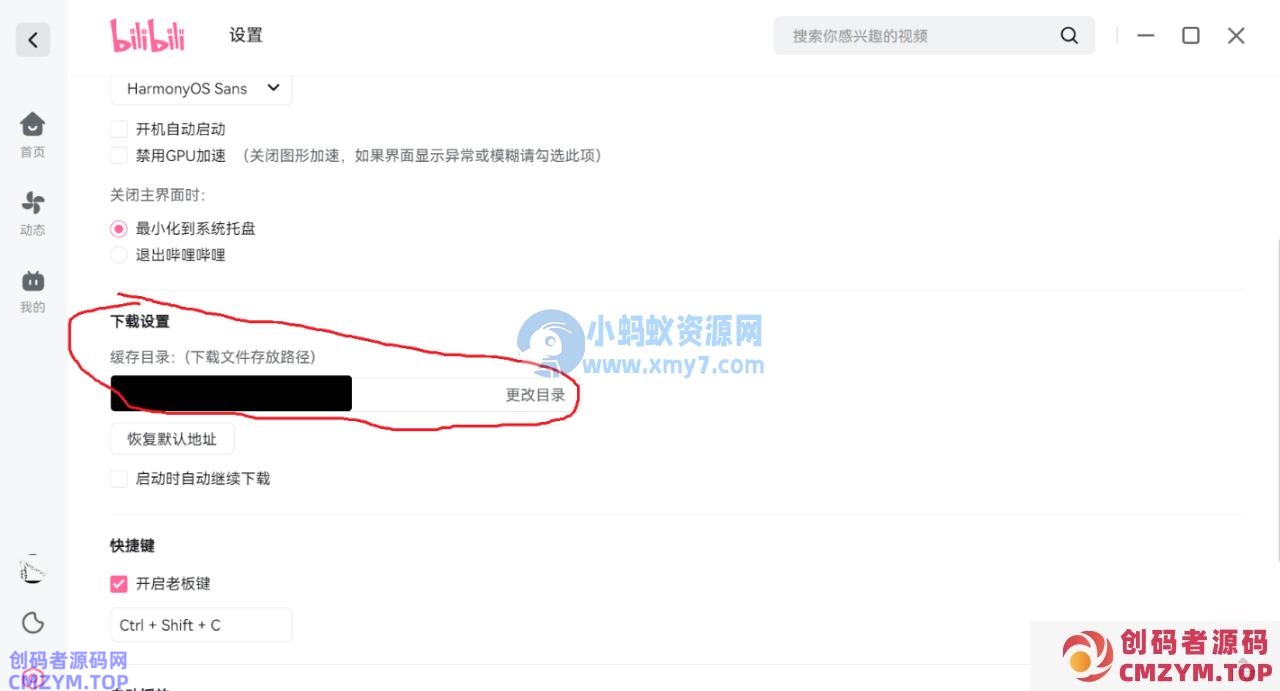
Task: Open user avatar in sidebar
Action: (x=33, y=570)
